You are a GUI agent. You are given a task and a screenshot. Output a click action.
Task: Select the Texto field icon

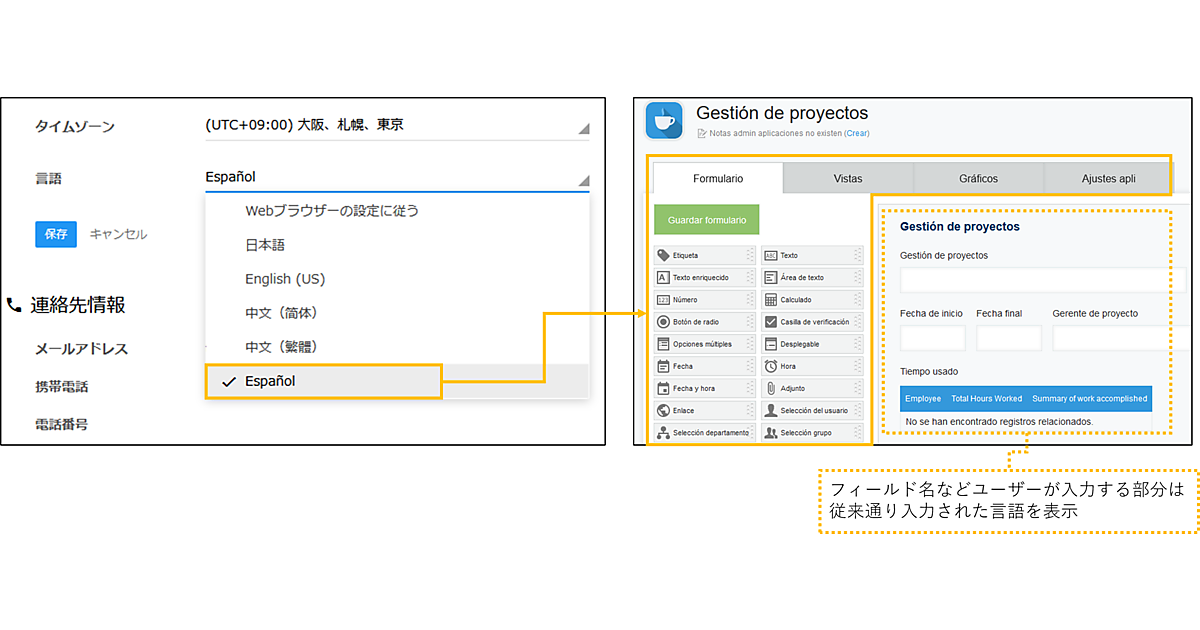771,255
